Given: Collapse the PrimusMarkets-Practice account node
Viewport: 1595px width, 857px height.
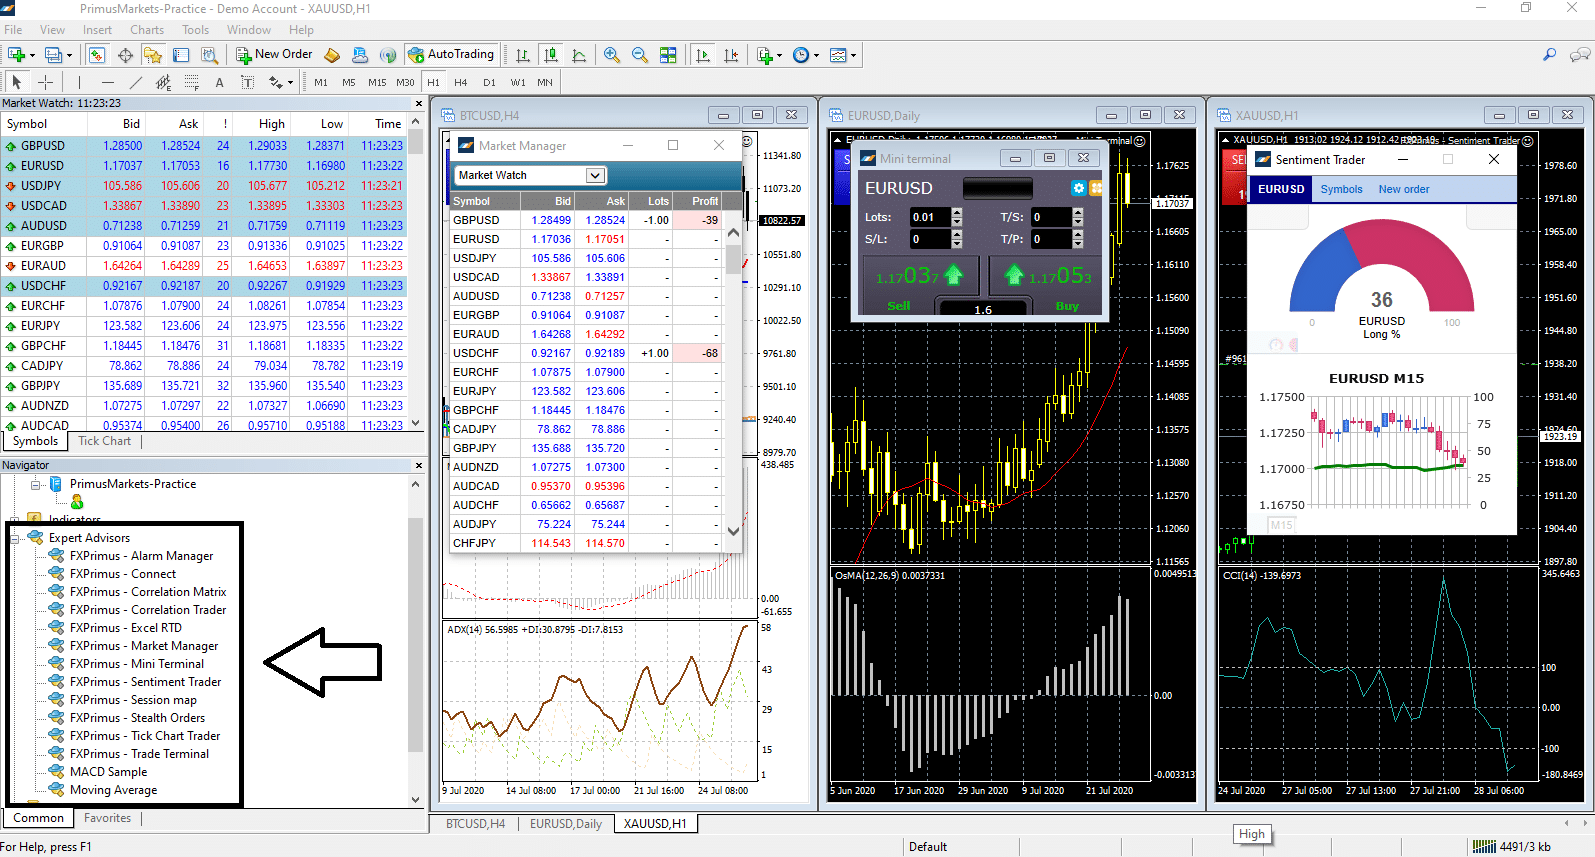Looking at the screenshot, I should (36, 484).
